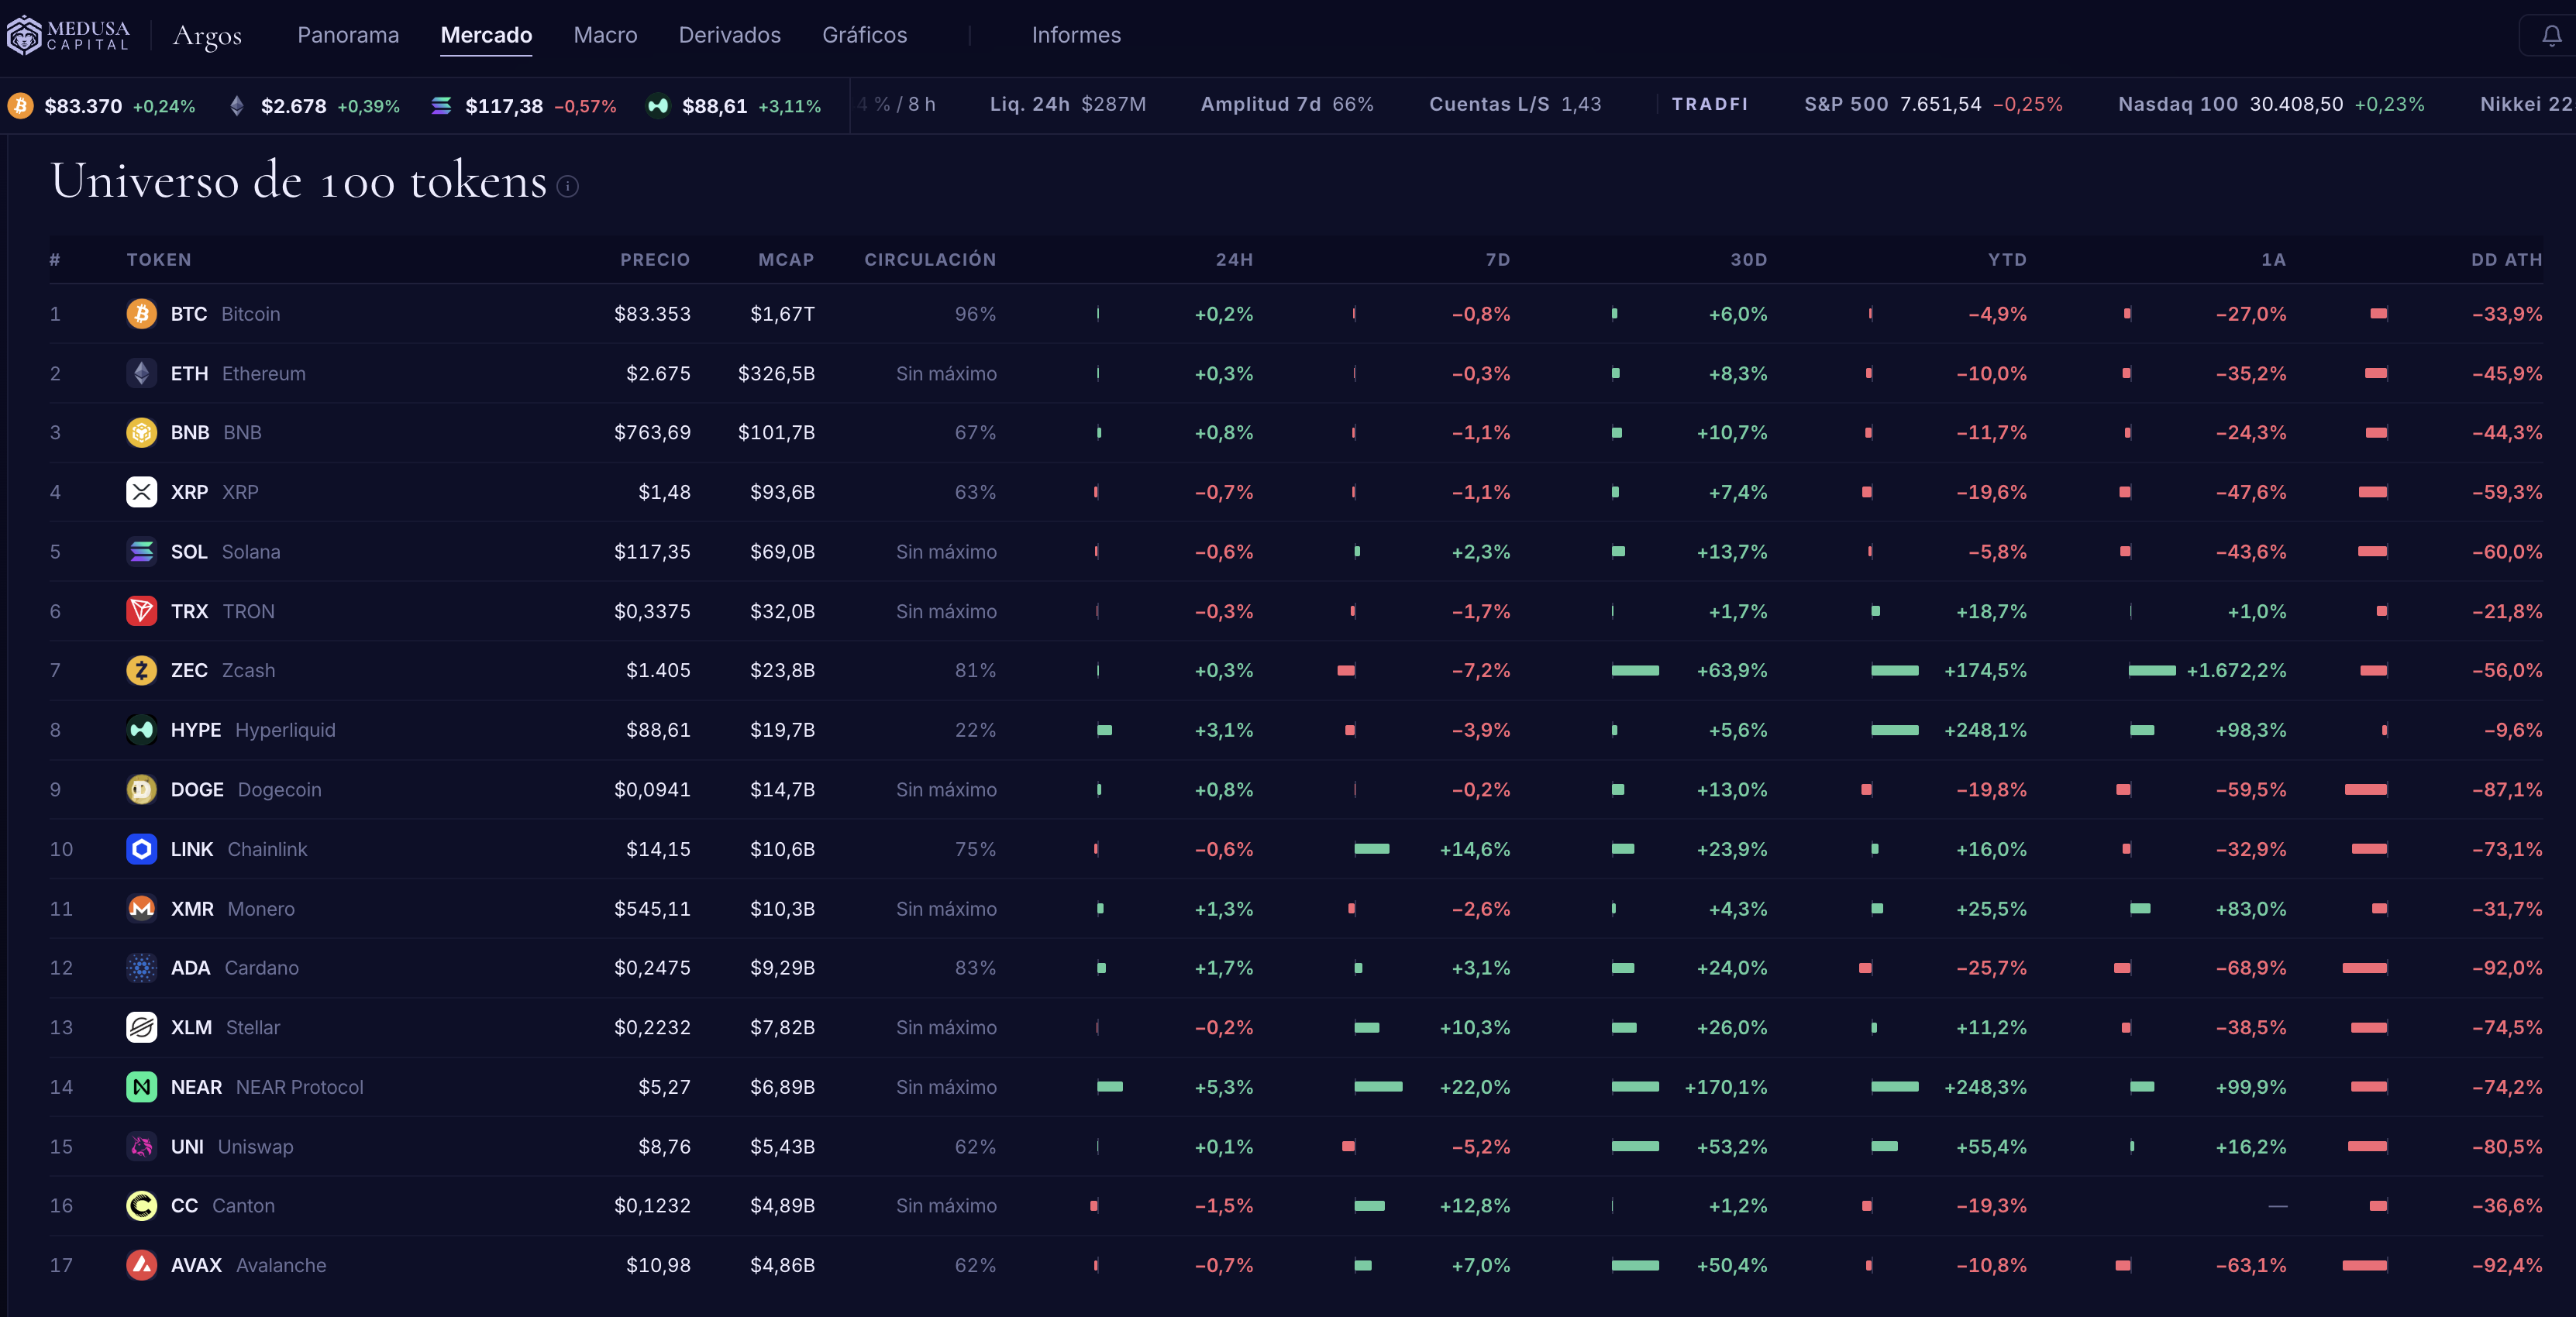Click the NEAR Protocol icon in row 14

click(x=141, y=1086)
